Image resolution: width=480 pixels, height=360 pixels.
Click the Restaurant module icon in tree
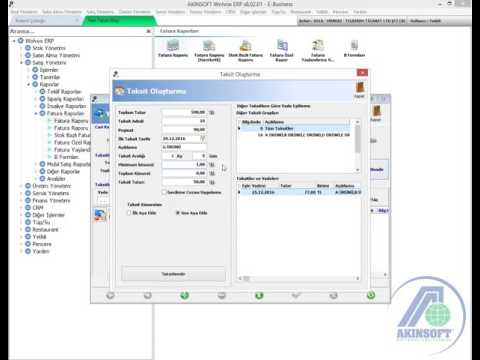tap(28, 229)
